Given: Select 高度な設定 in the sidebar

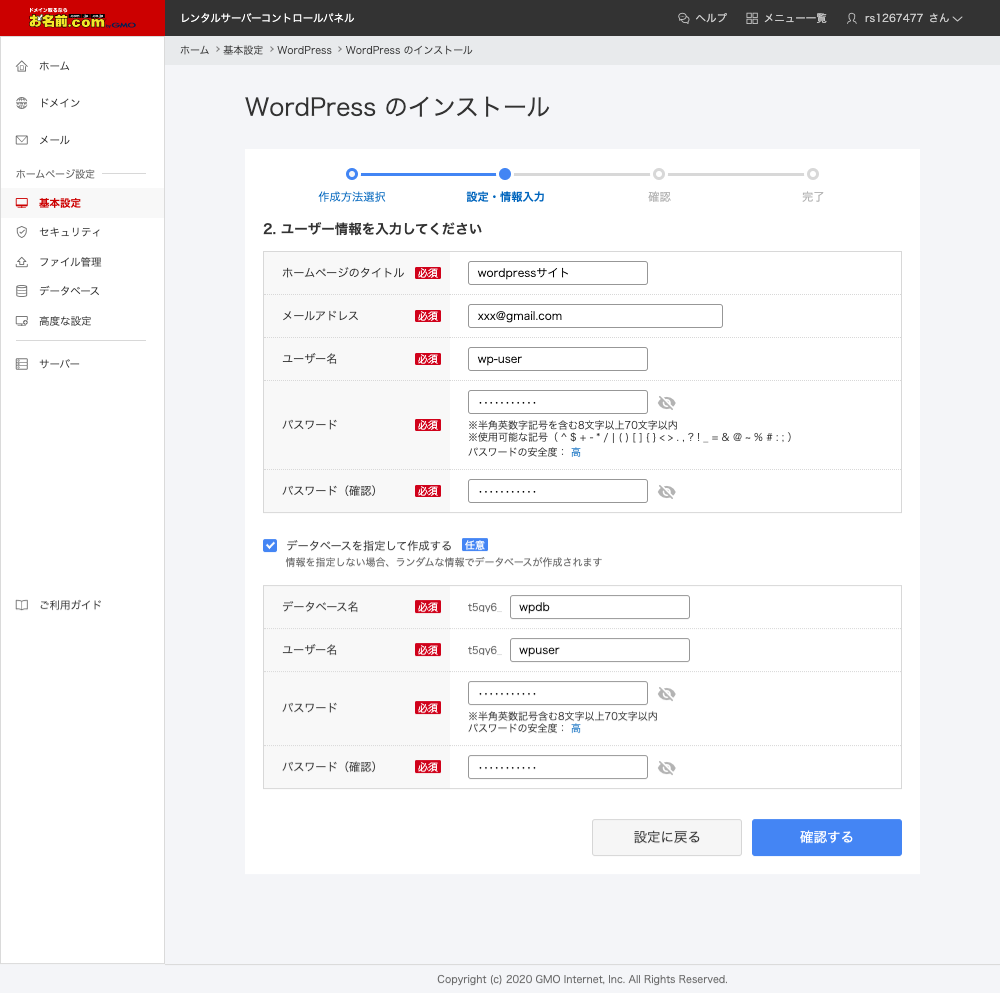Looking at the screenshot, I should pyautogui.click(x=65, y=321).
